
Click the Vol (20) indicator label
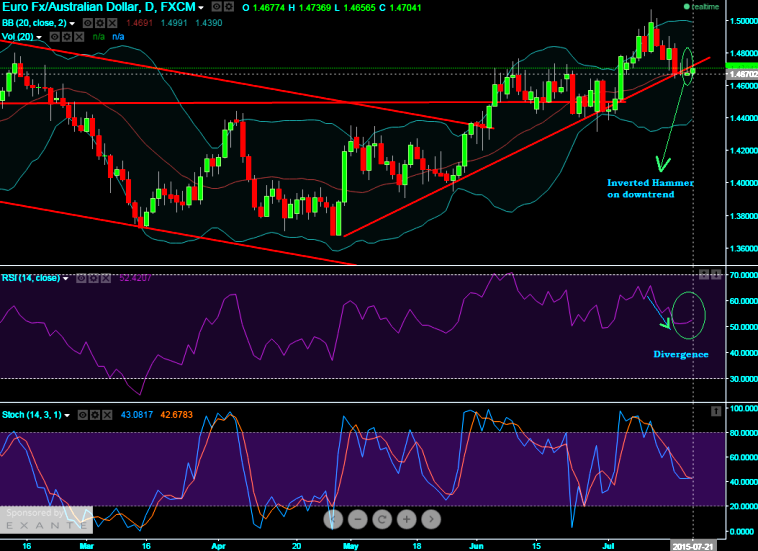(18, 37)
